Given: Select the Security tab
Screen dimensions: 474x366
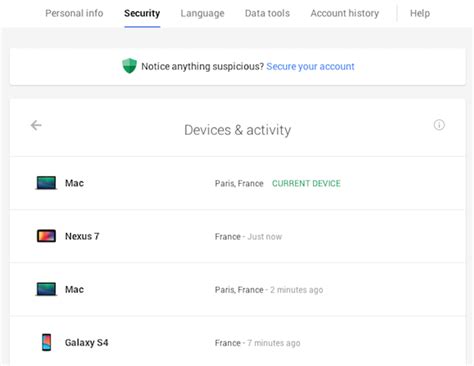Looking at the screenshot, I should pos(142,13).
